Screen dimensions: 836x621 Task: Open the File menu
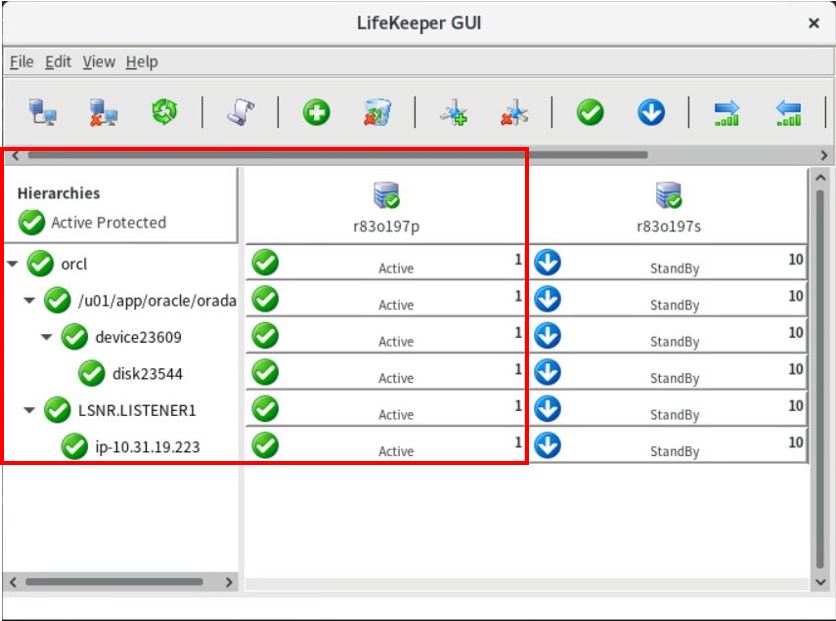(x=21, y=62)
